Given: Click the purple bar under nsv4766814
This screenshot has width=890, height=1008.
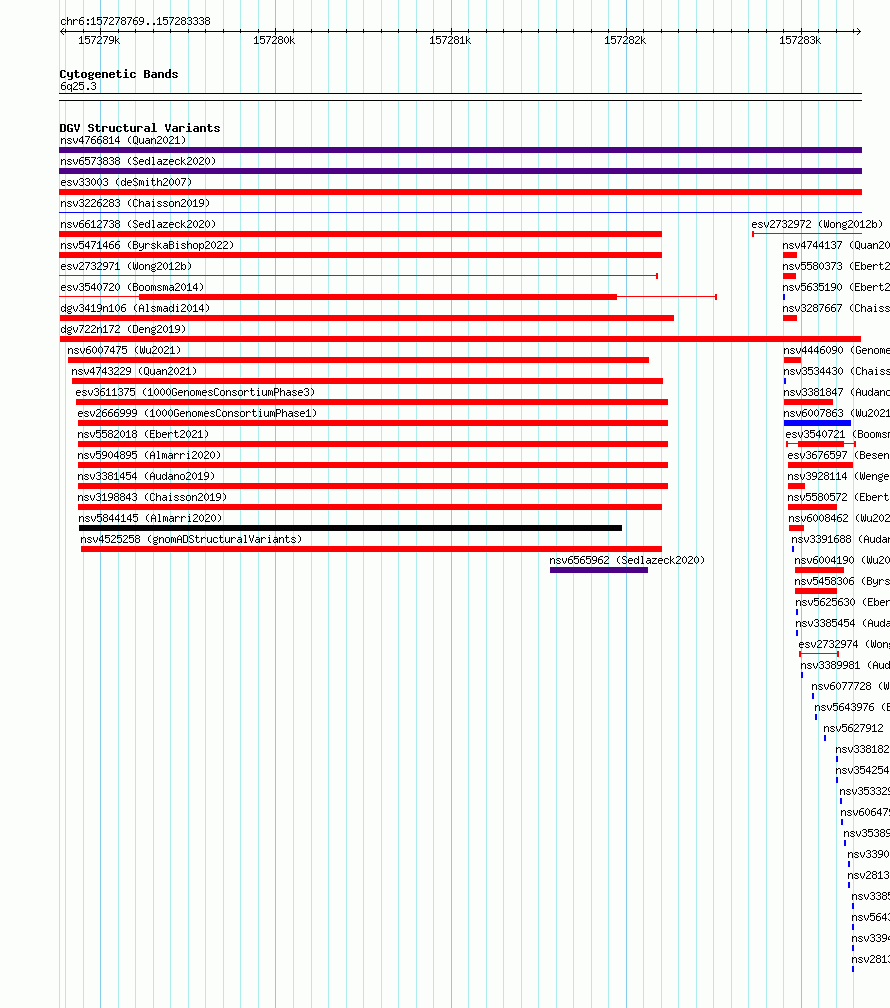Looking at the screenshot, I should [460, 150].
